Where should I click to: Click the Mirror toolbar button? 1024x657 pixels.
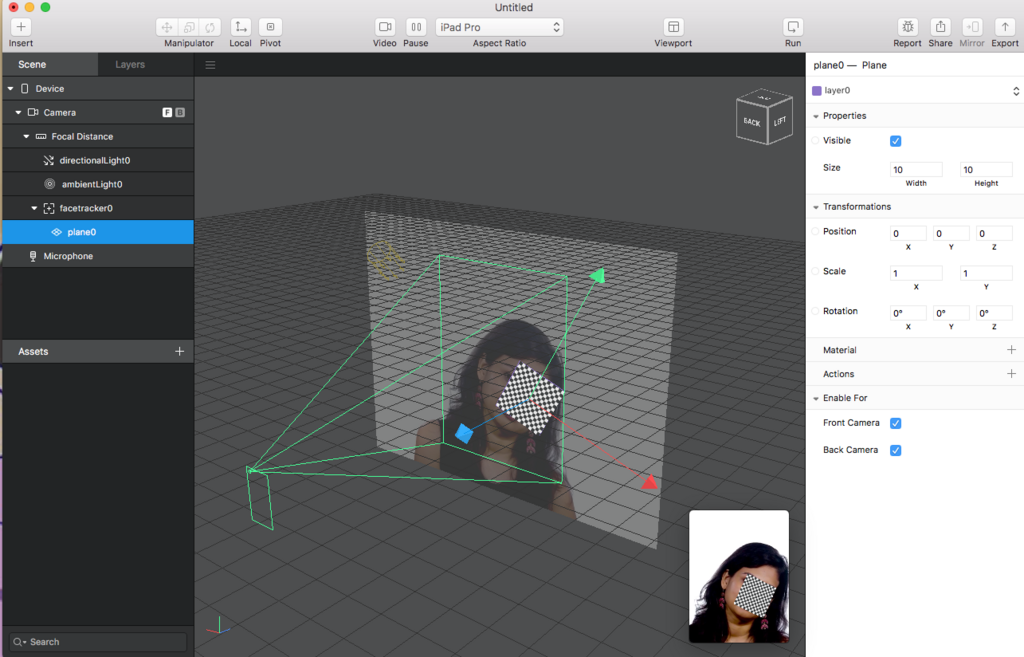click(972, 27)
